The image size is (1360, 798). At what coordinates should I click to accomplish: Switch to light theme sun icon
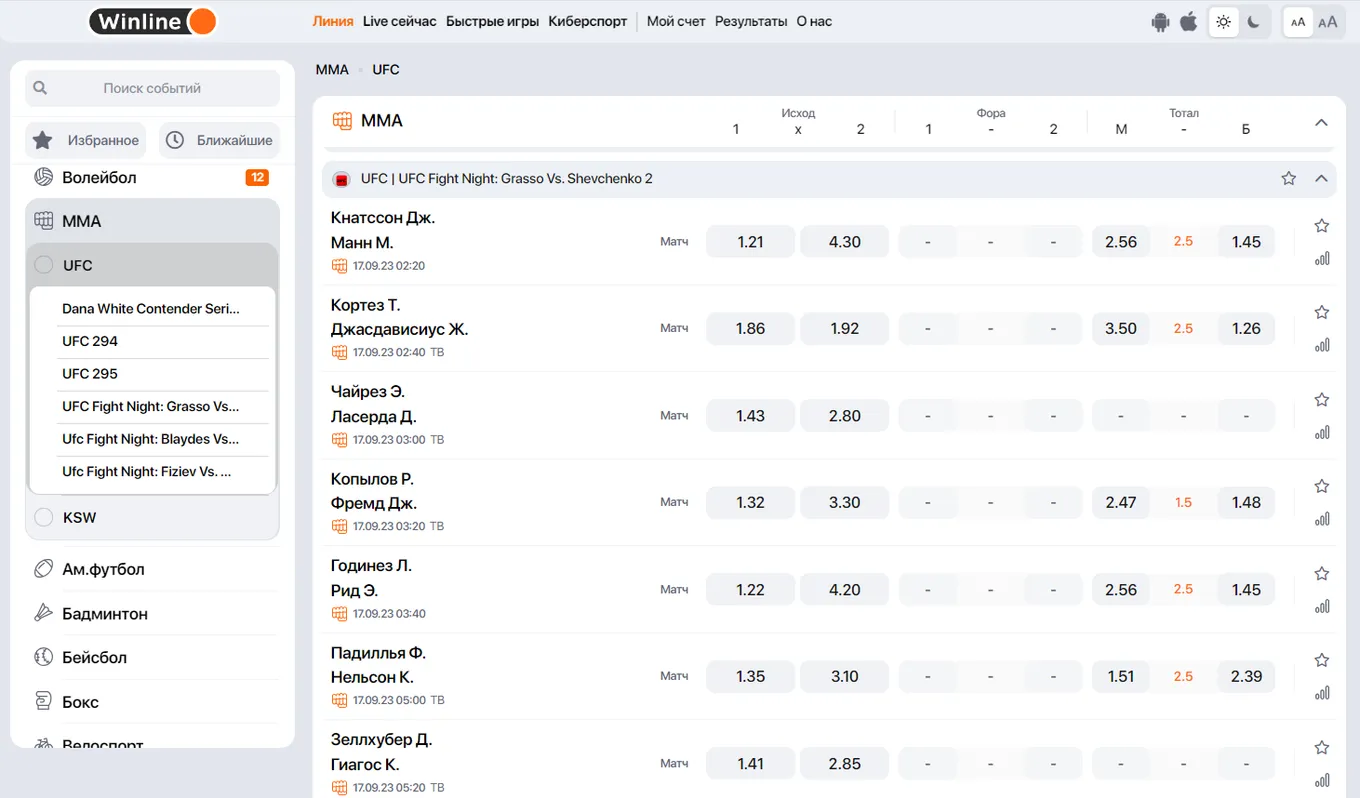coord(1224,22)
